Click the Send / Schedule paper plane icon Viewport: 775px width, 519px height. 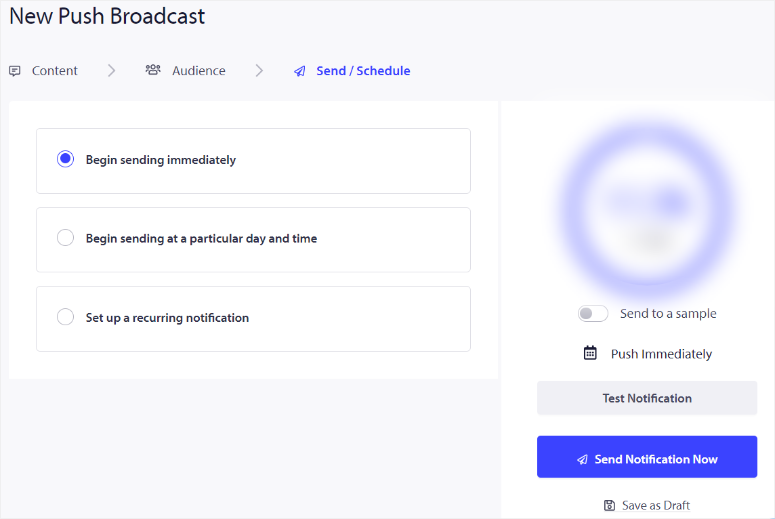pyautogui.click(x=300, y=72)
